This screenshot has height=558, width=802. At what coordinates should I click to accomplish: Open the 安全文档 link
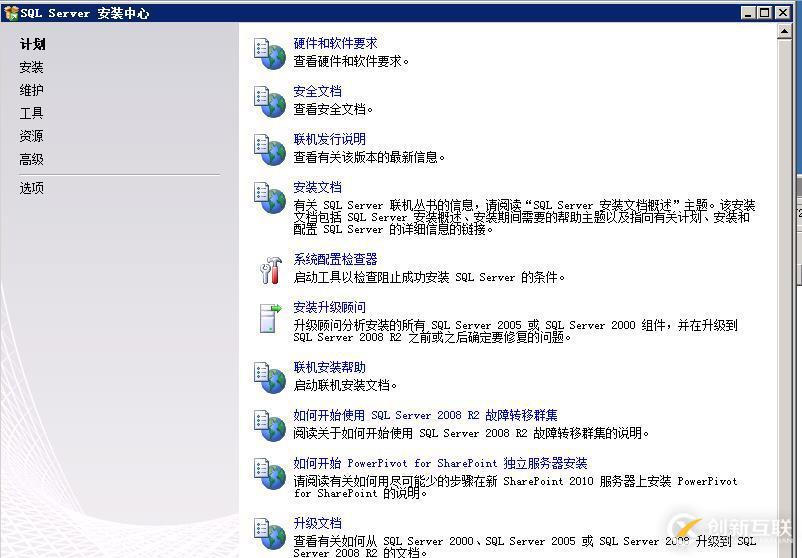tap(317, 92)
